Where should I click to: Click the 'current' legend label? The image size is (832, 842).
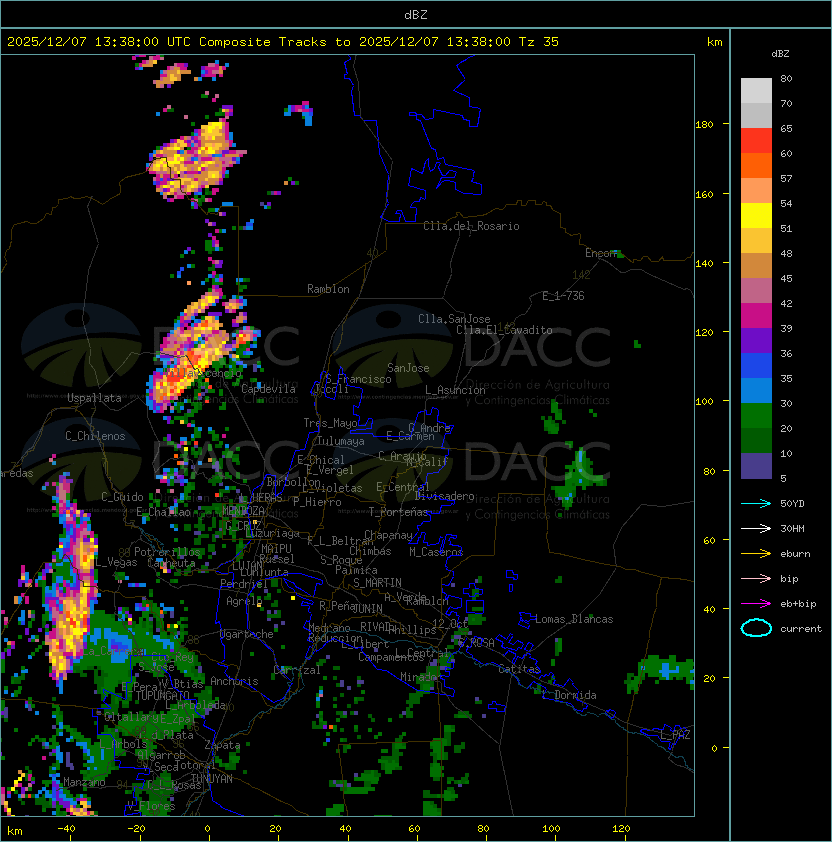point(801,629)
